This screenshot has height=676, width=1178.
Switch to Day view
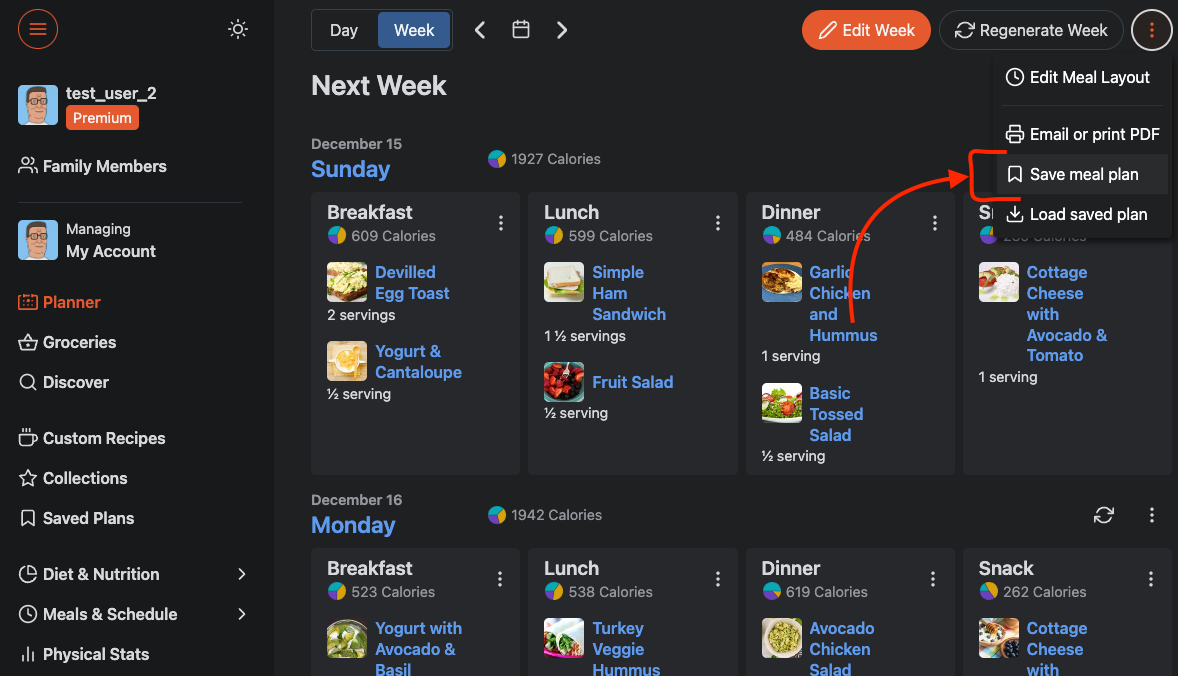click(344, 30)
